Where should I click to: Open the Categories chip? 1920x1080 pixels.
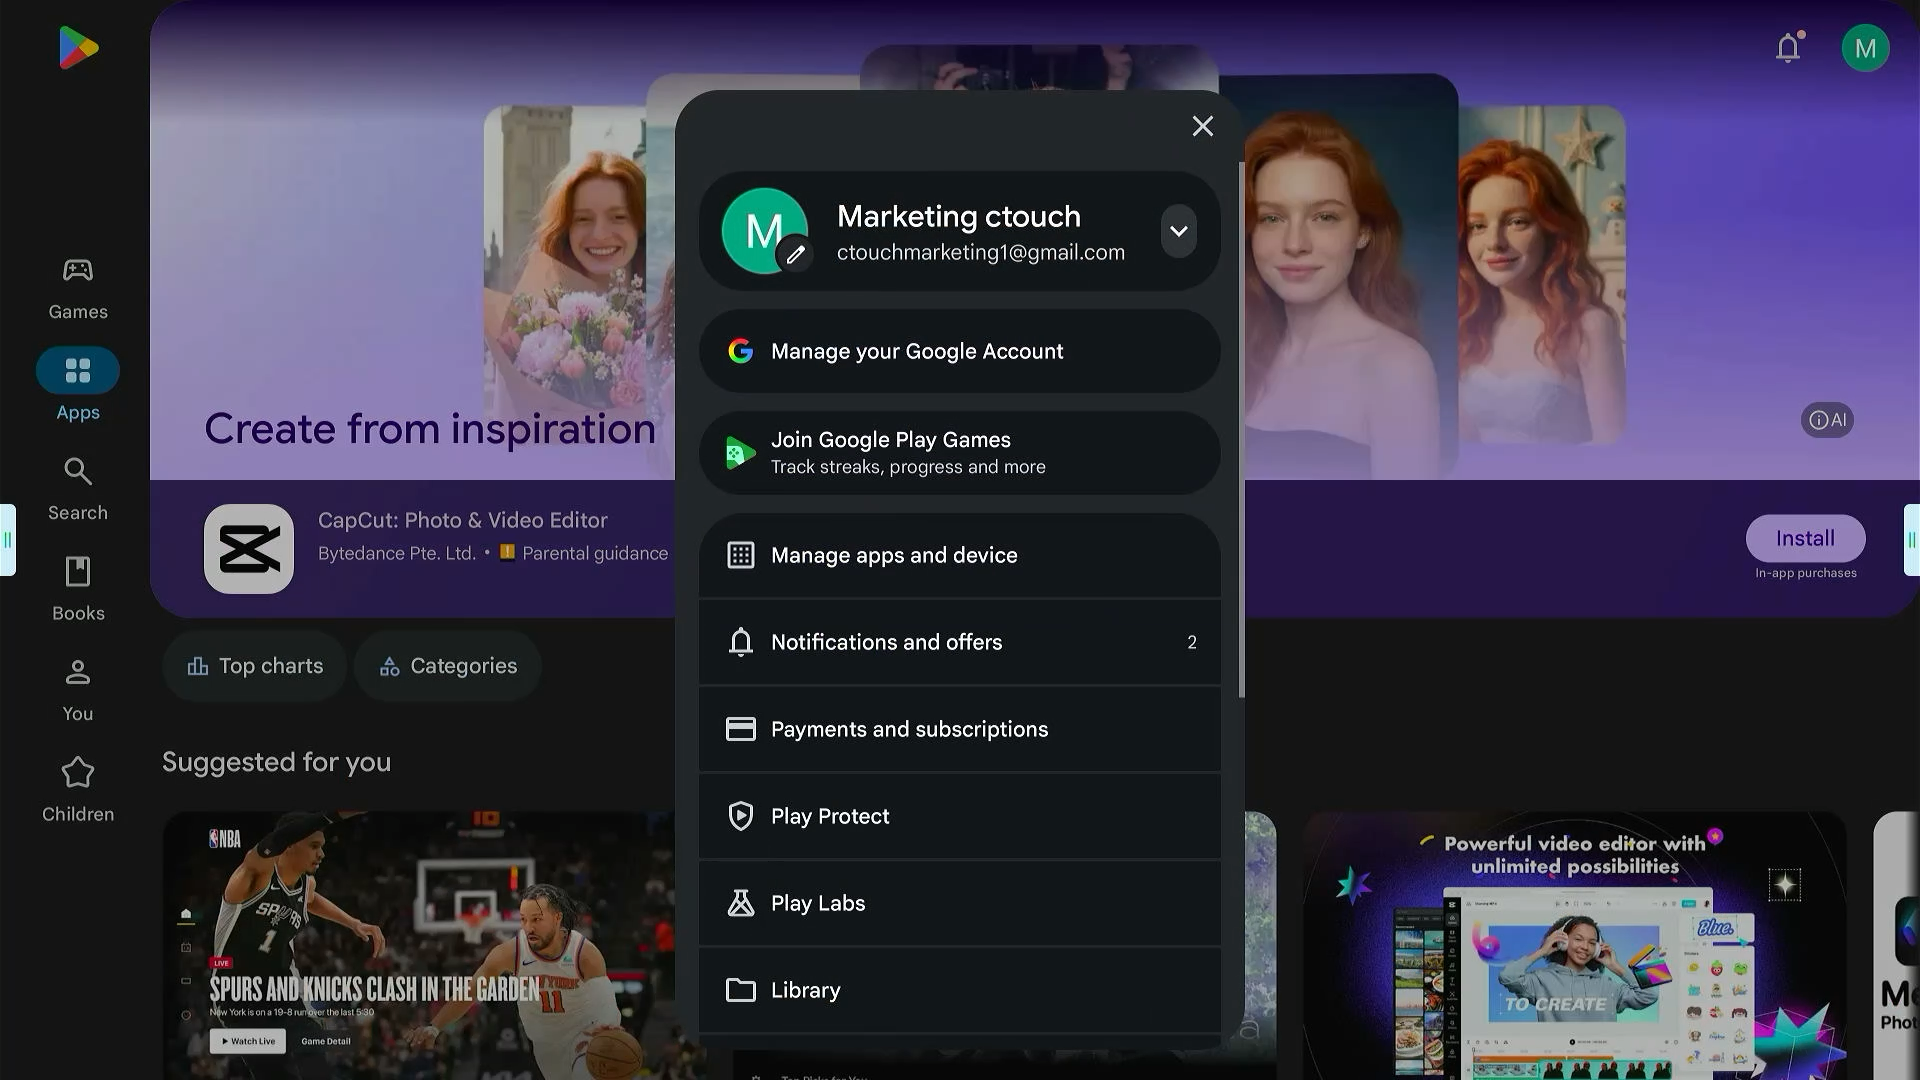(448, 666)
